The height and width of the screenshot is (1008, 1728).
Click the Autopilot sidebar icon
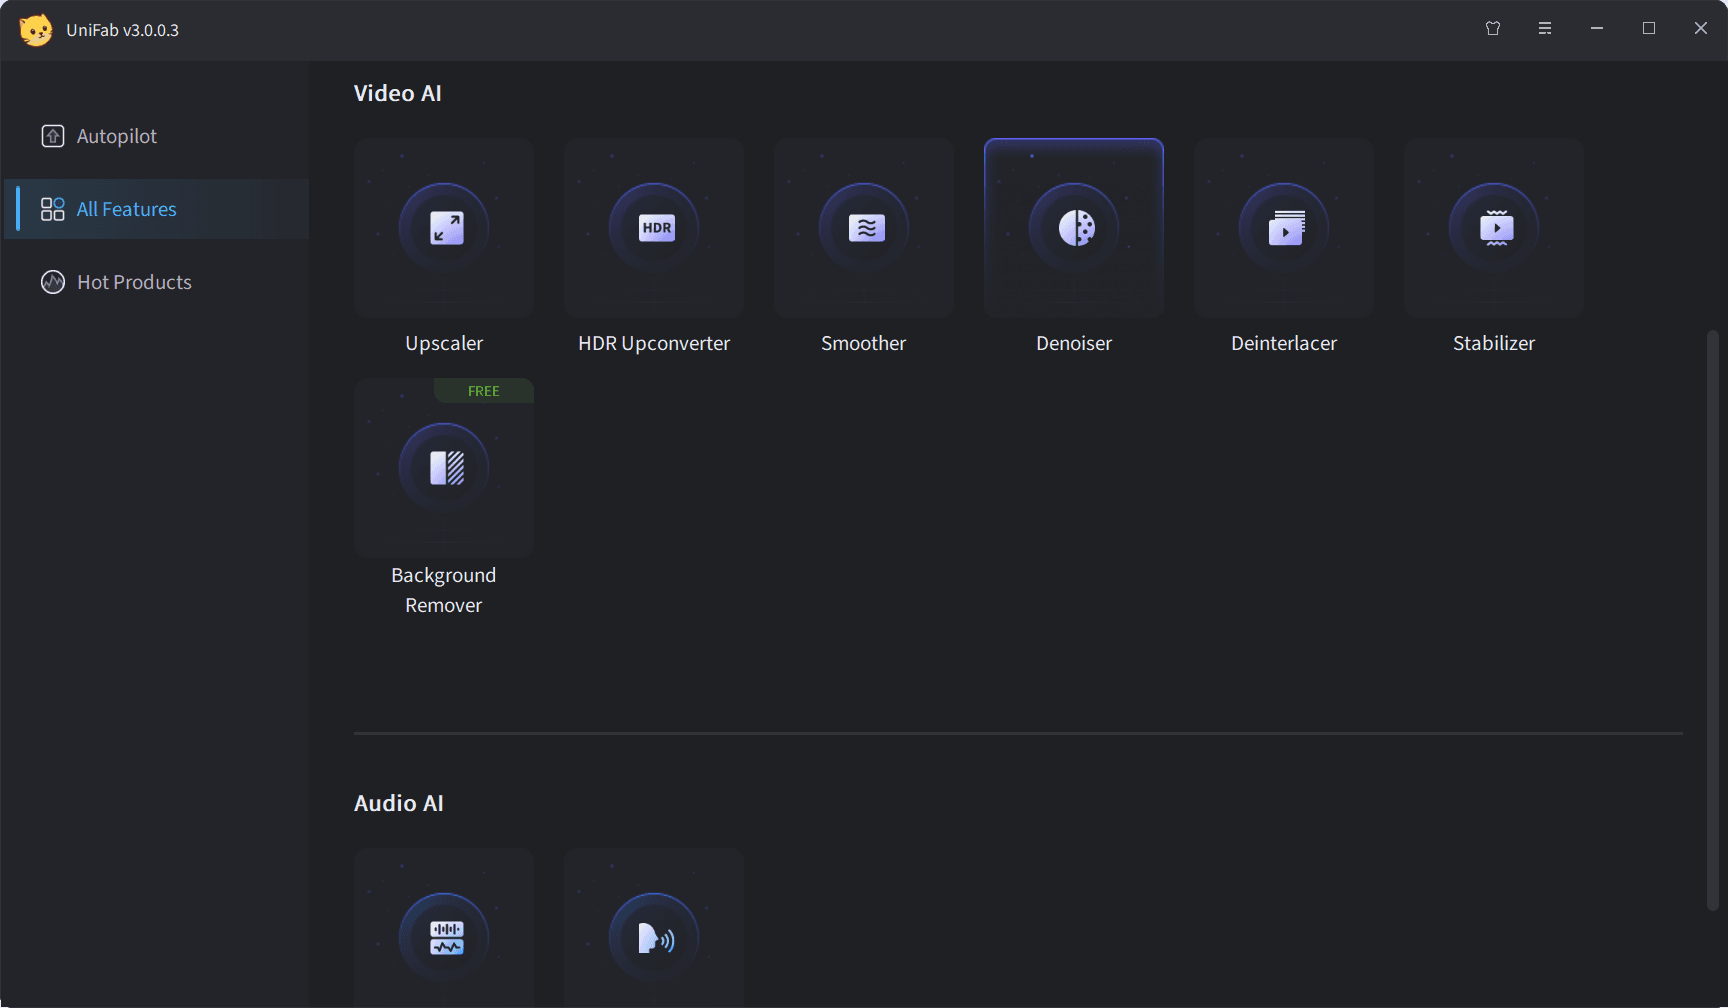[x=53, y=136]
